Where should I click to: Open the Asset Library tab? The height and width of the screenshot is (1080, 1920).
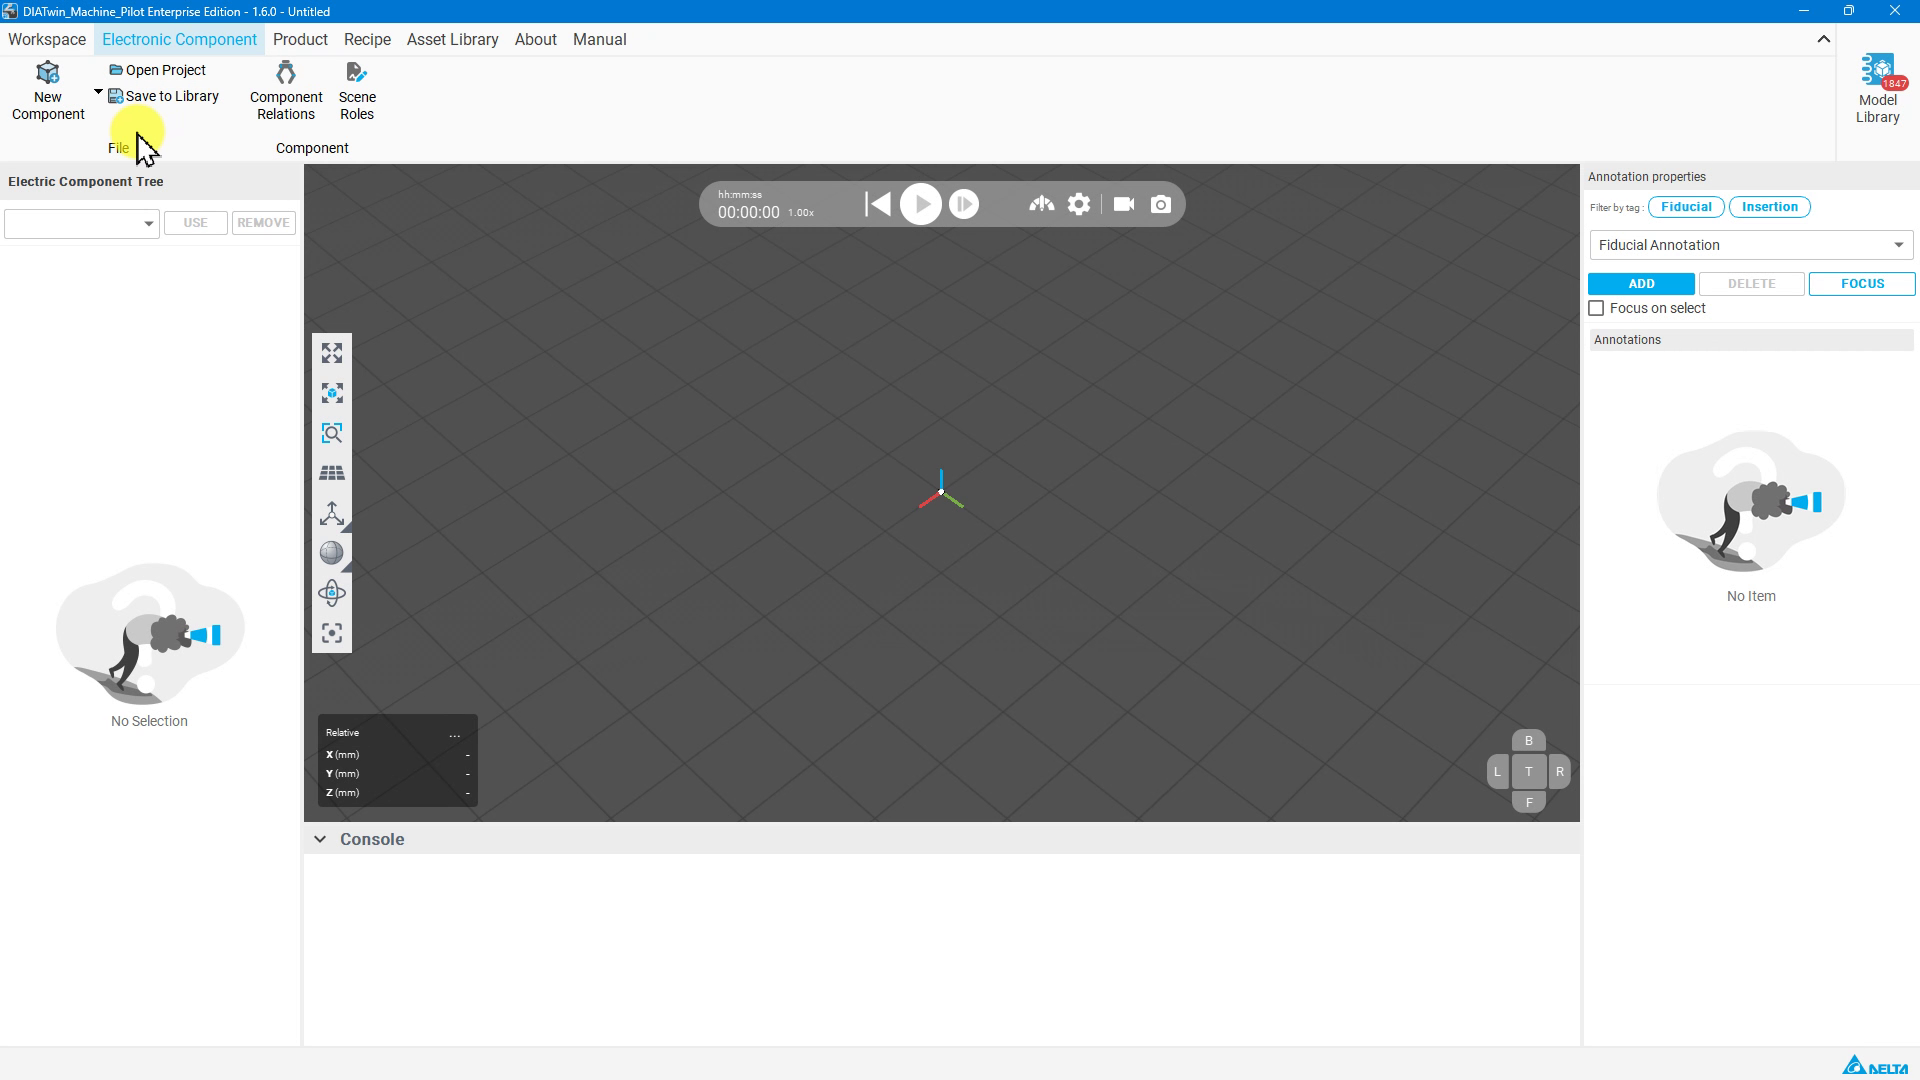tap(452, 39)
